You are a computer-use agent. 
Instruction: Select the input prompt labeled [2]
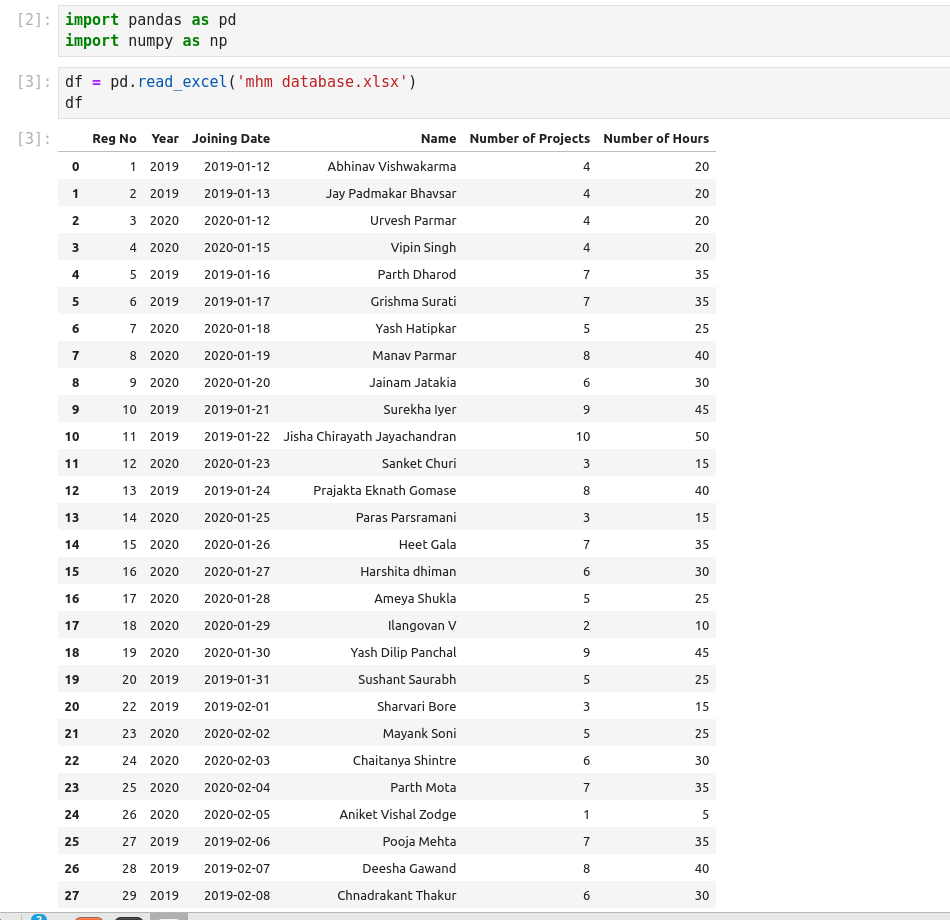point(34,20)
